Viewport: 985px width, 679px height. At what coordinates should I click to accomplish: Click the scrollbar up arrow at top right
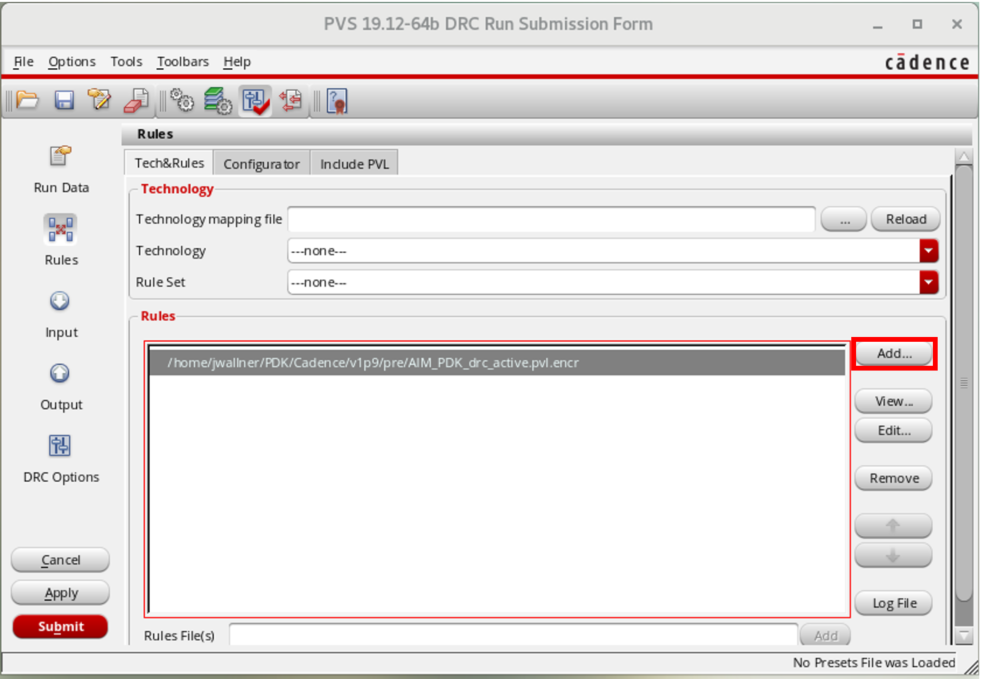[964, 156]
